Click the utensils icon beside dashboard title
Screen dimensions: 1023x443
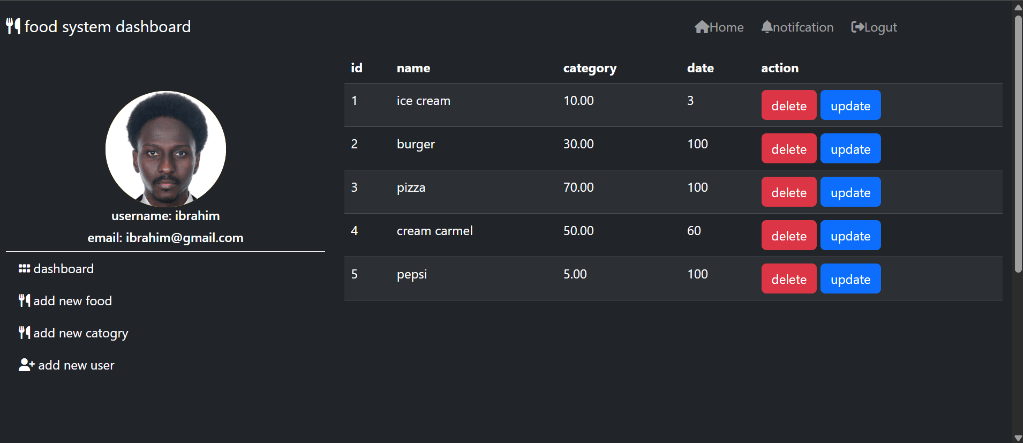click(13, 27)
